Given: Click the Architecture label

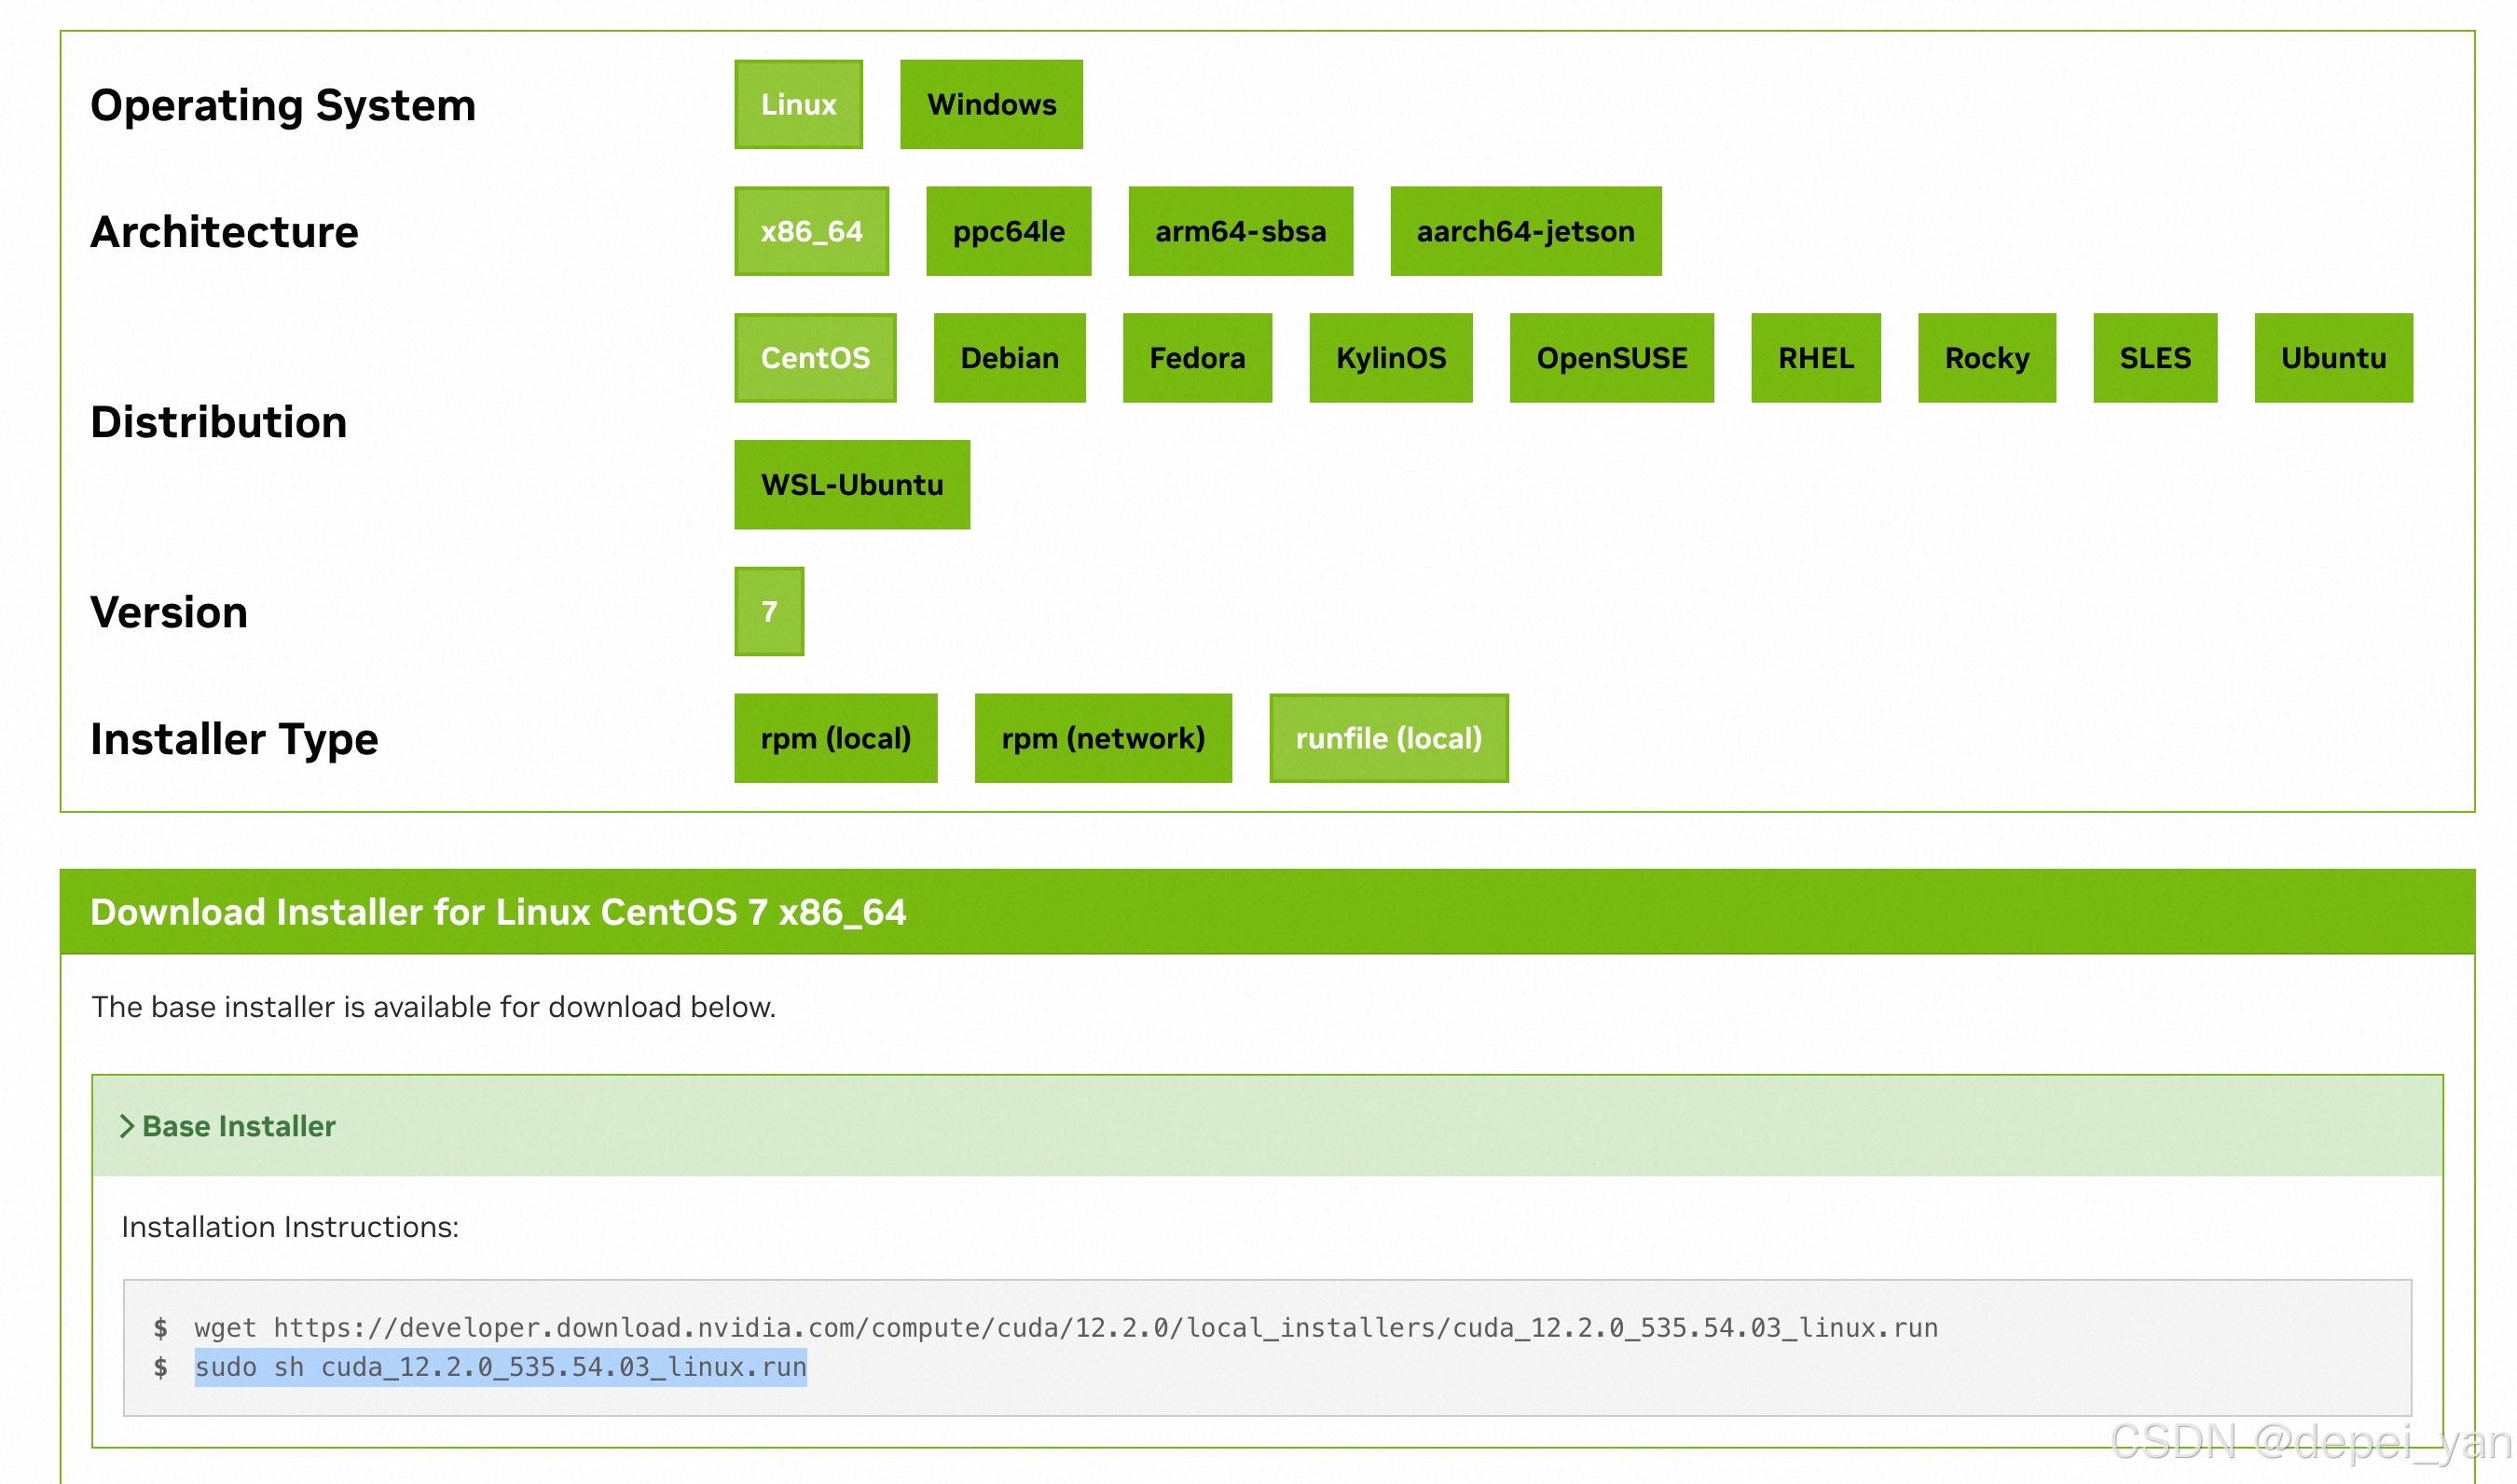Looking at the screenshot, I should click(x=224, y=232).
